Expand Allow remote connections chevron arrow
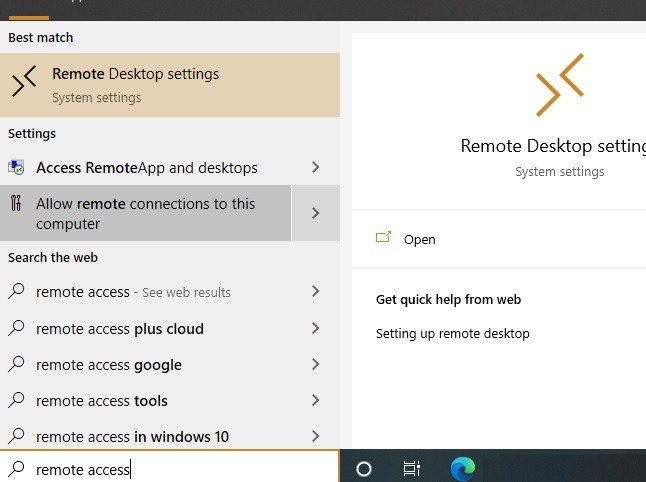Viewport: 646px width, 482px height. point(316,213)
